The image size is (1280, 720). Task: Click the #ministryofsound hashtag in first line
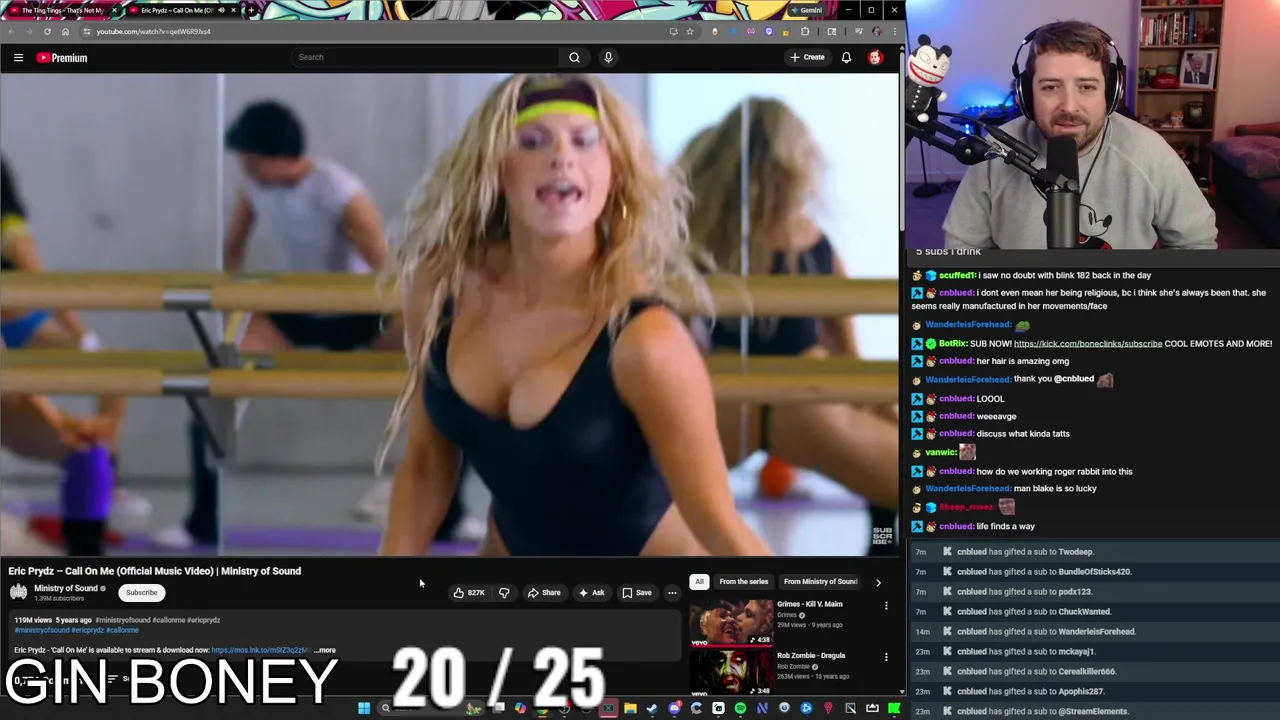(123, 620)
